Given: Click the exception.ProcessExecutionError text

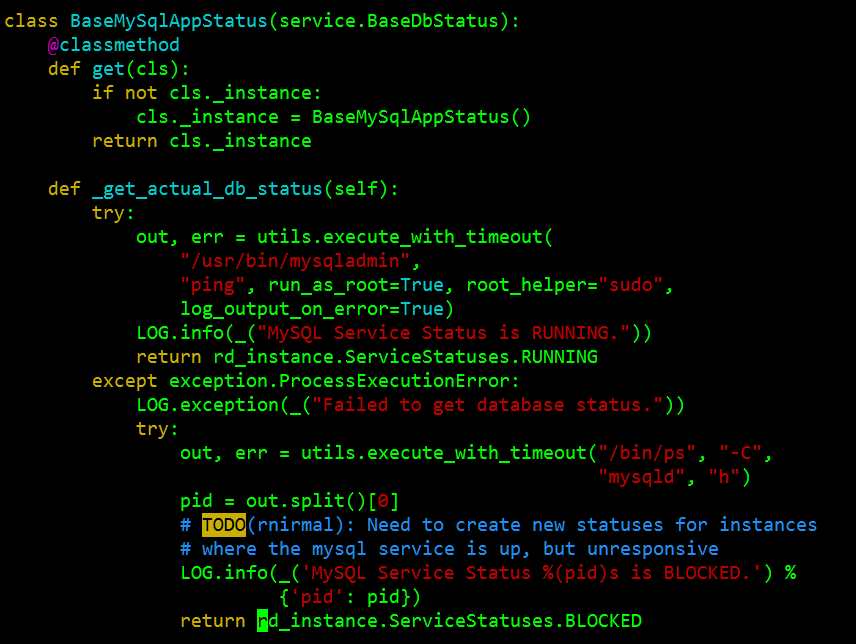Looking at the screenshot, I should click(344, 381).
